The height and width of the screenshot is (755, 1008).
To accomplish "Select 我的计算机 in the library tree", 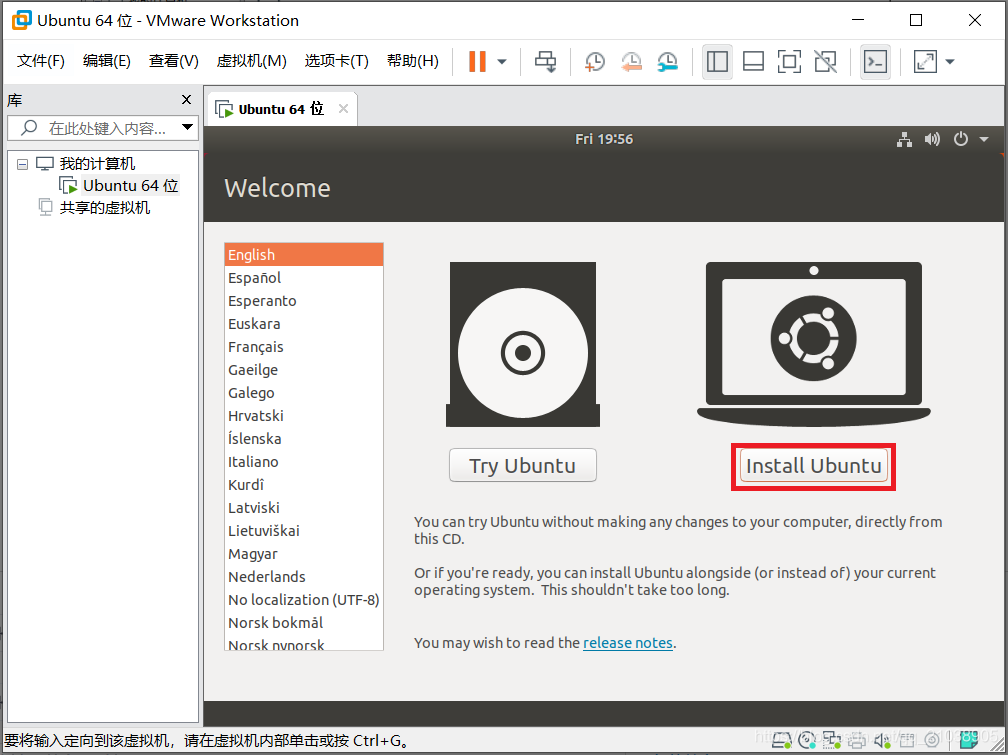I will (x=97, y=163).
